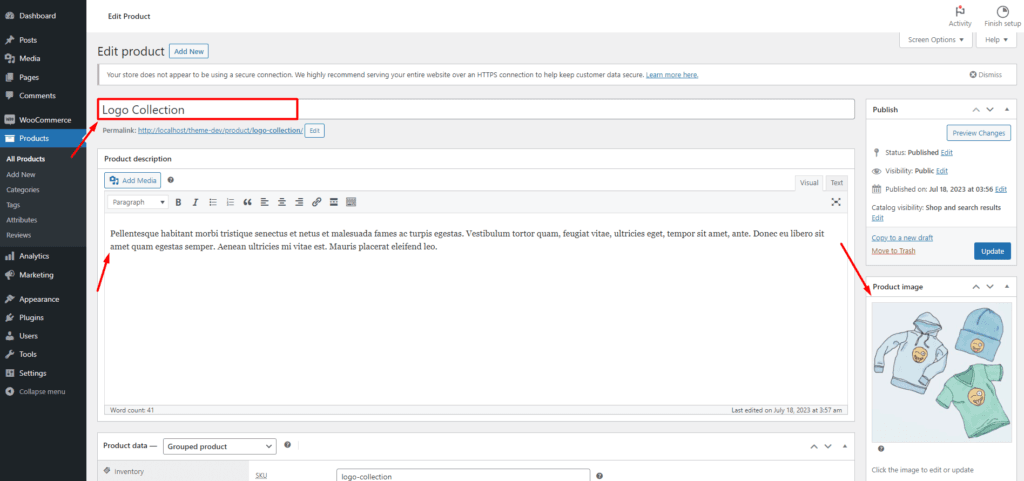
Task: Switch to the Text editor tab
Action: [836, 183]
